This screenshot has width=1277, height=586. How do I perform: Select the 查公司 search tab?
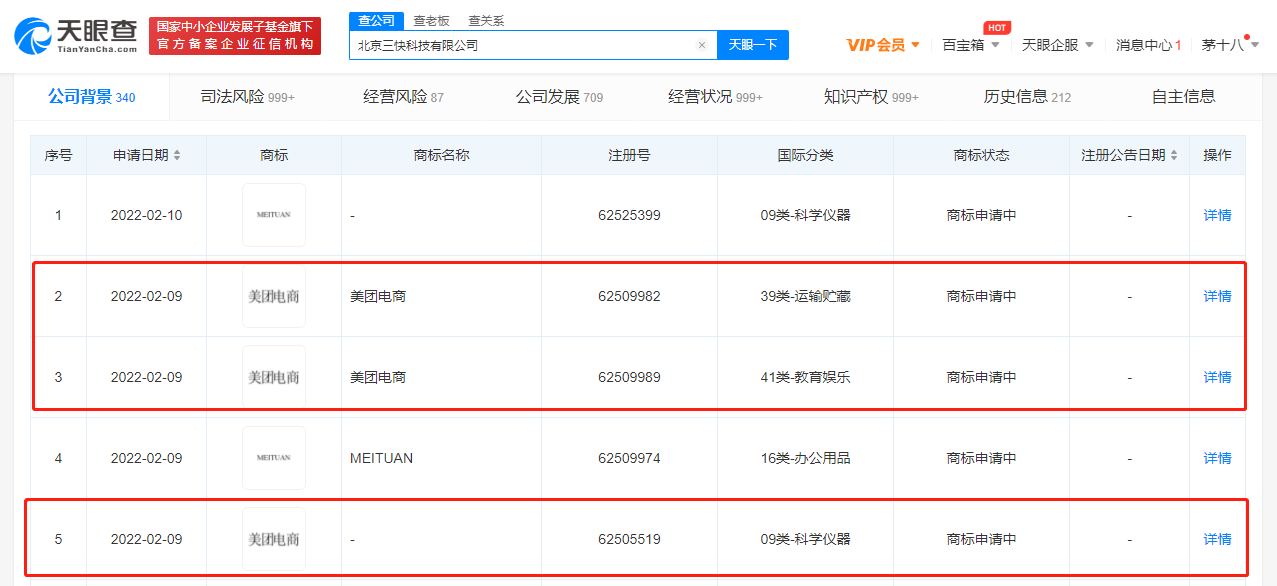point(376,21)
